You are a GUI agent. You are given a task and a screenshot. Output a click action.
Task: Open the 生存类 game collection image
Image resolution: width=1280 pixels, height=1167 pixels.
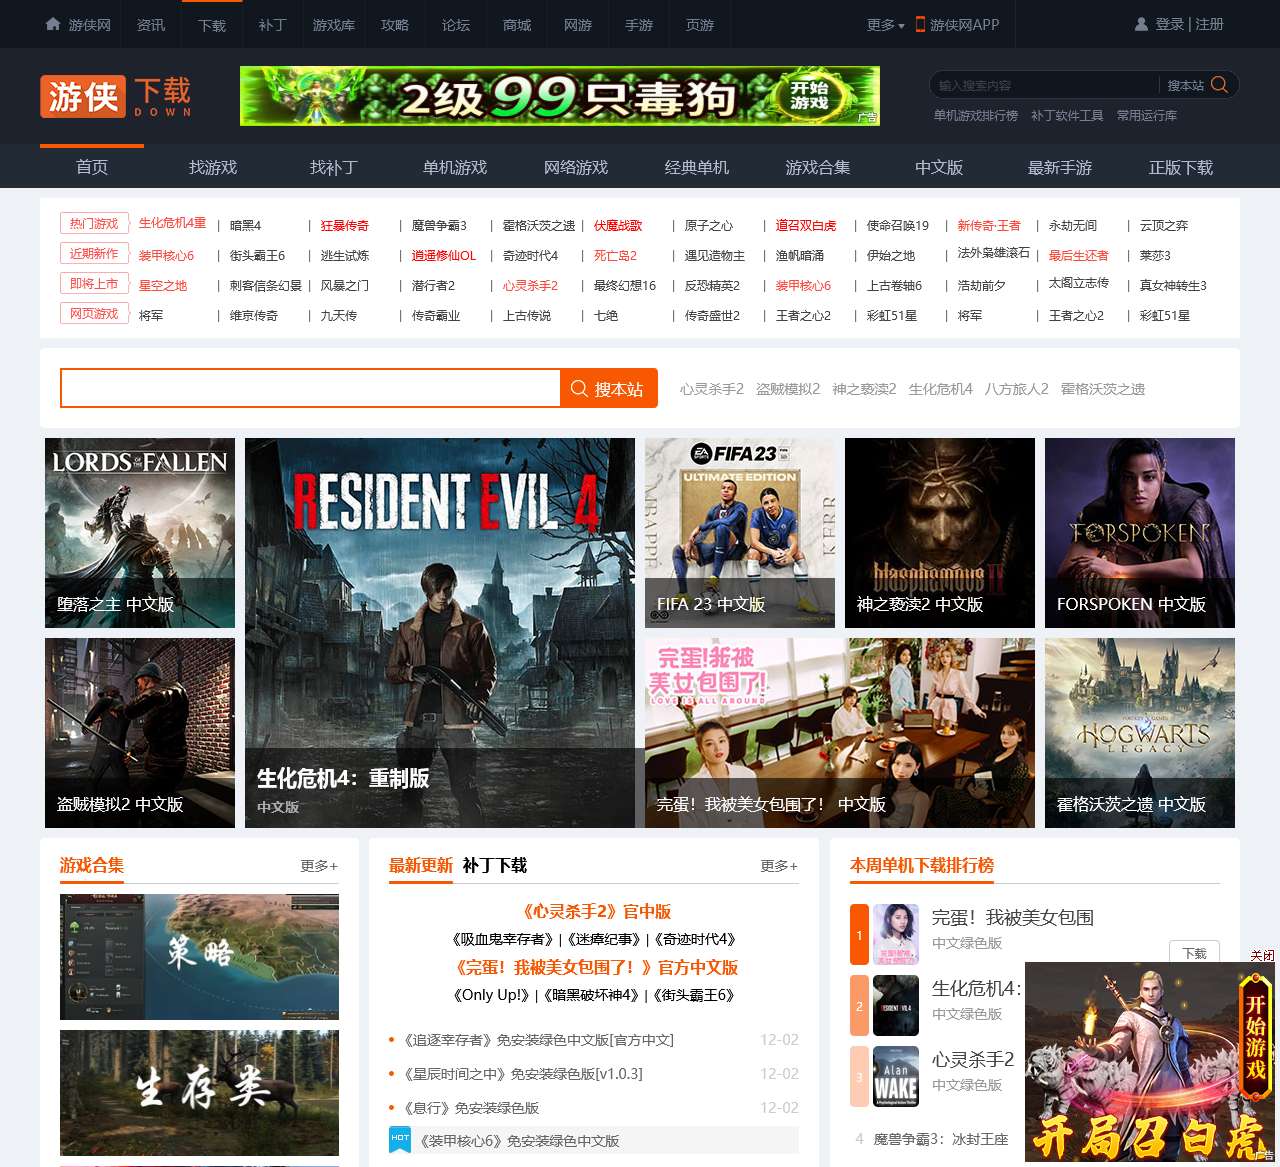click(x=199, y=1093)
